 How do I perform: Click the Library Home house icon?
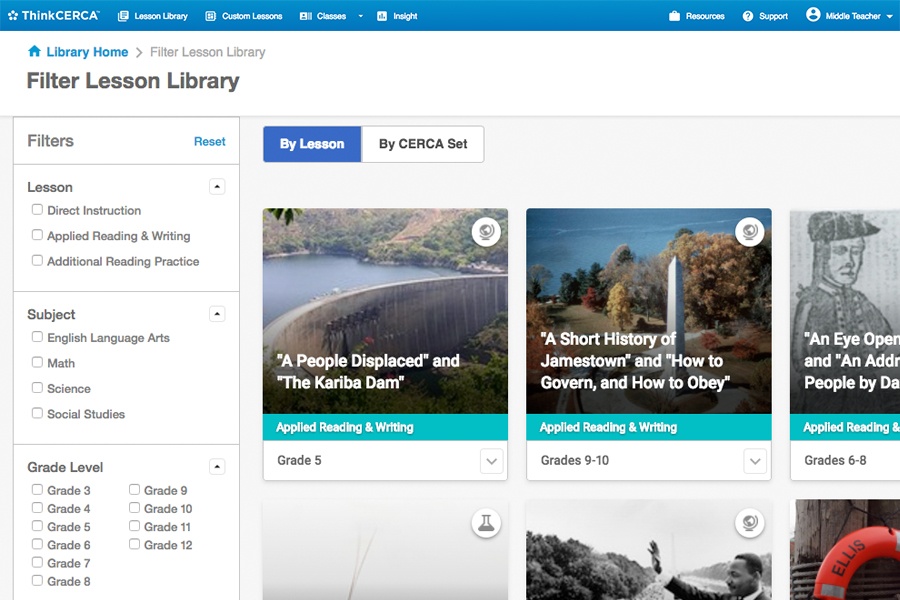tap(34, 52)
